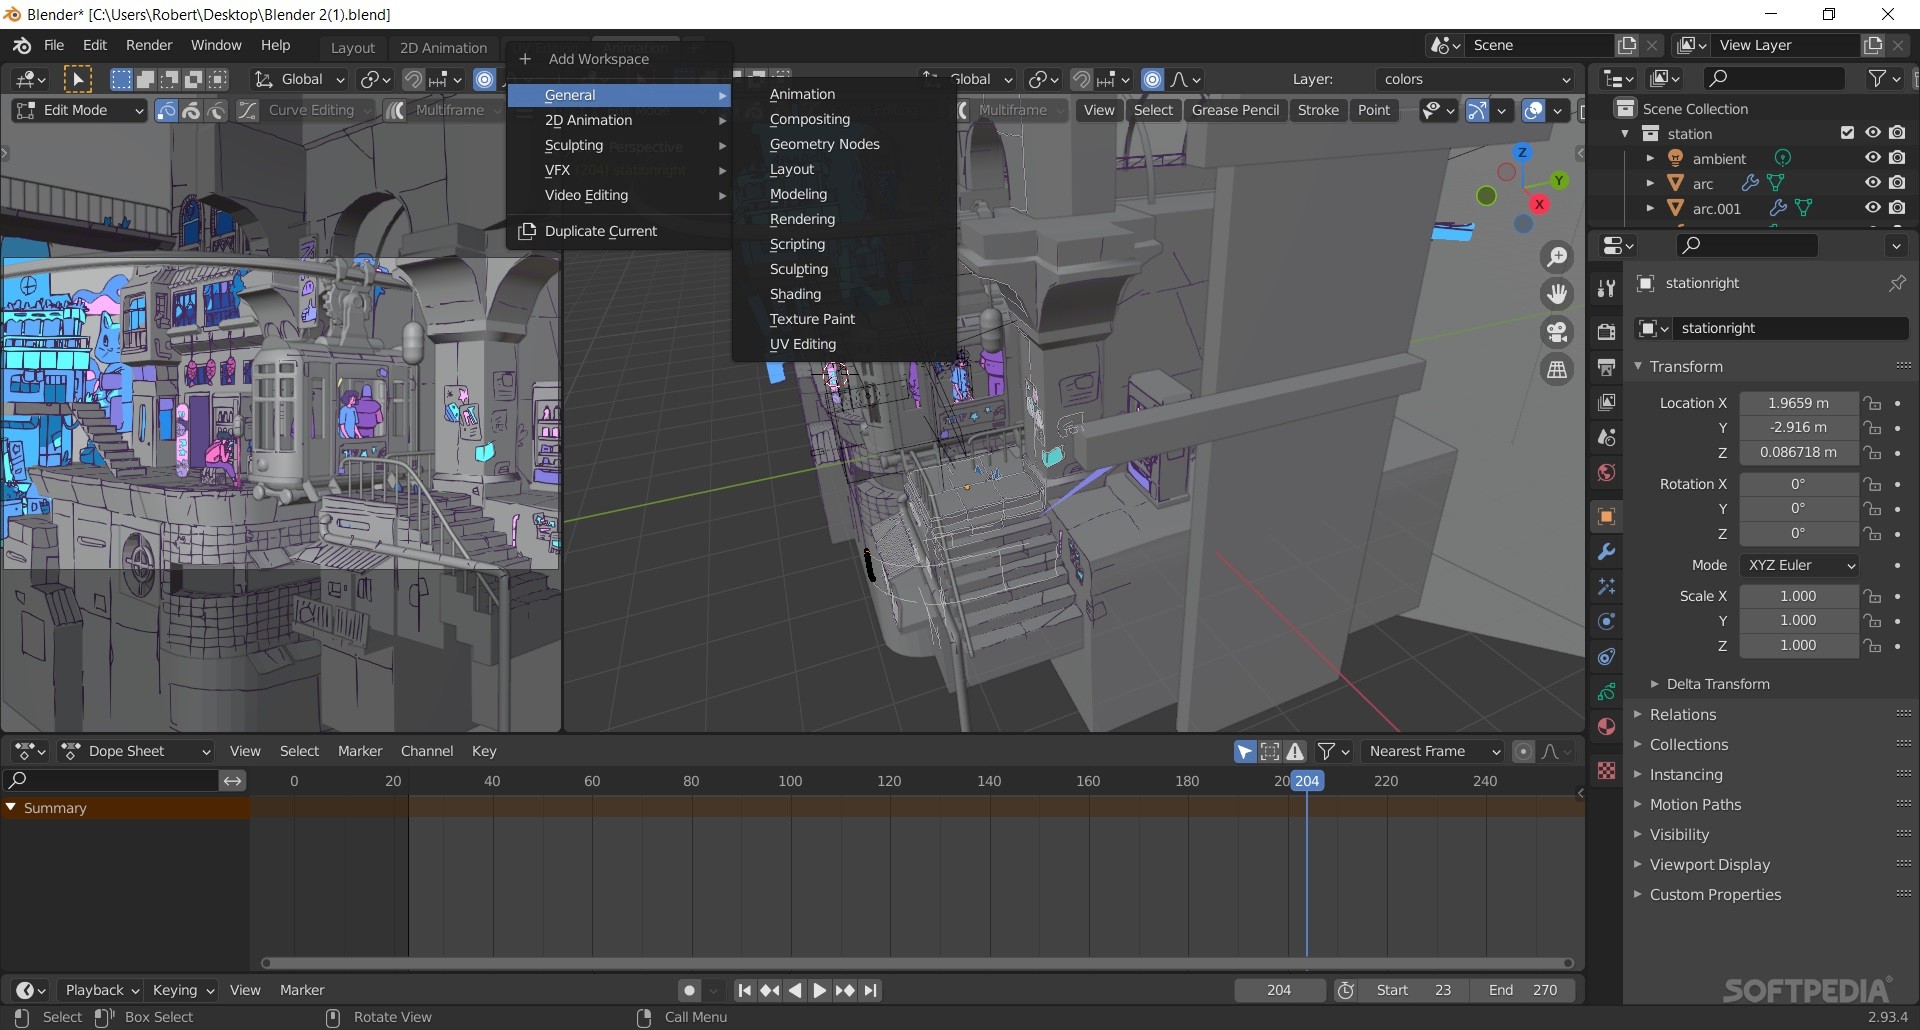Uncheck the station collection checkbox
Viewport: 1920px width, 1030px height.
coord(1847,133)
